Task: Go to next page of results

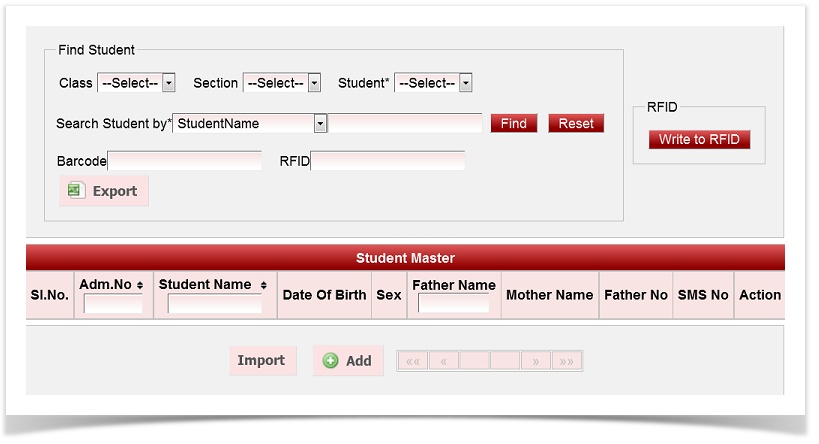Action: coord(536,361)
